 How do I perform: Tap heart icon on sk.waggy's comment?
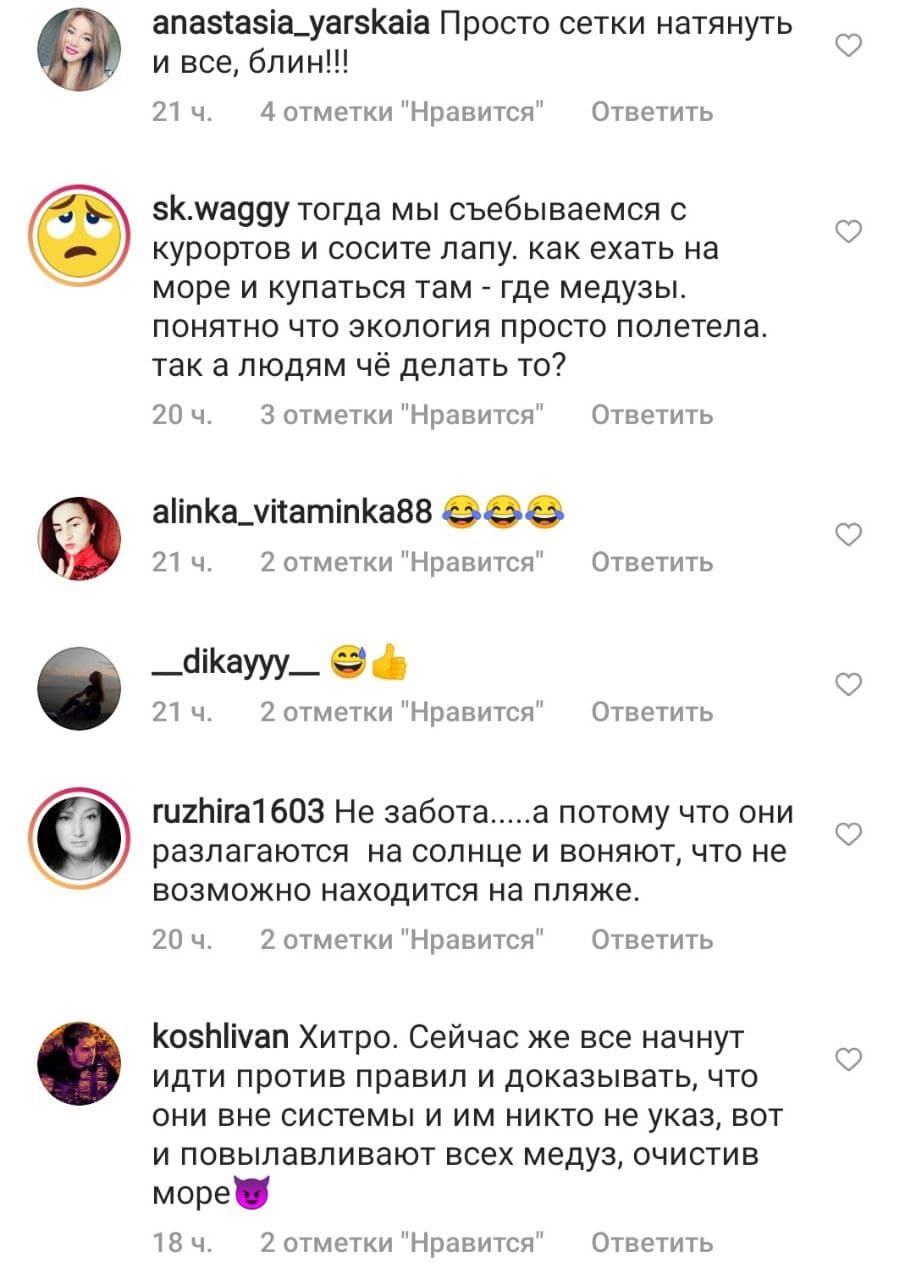click(x=848, y=232)
